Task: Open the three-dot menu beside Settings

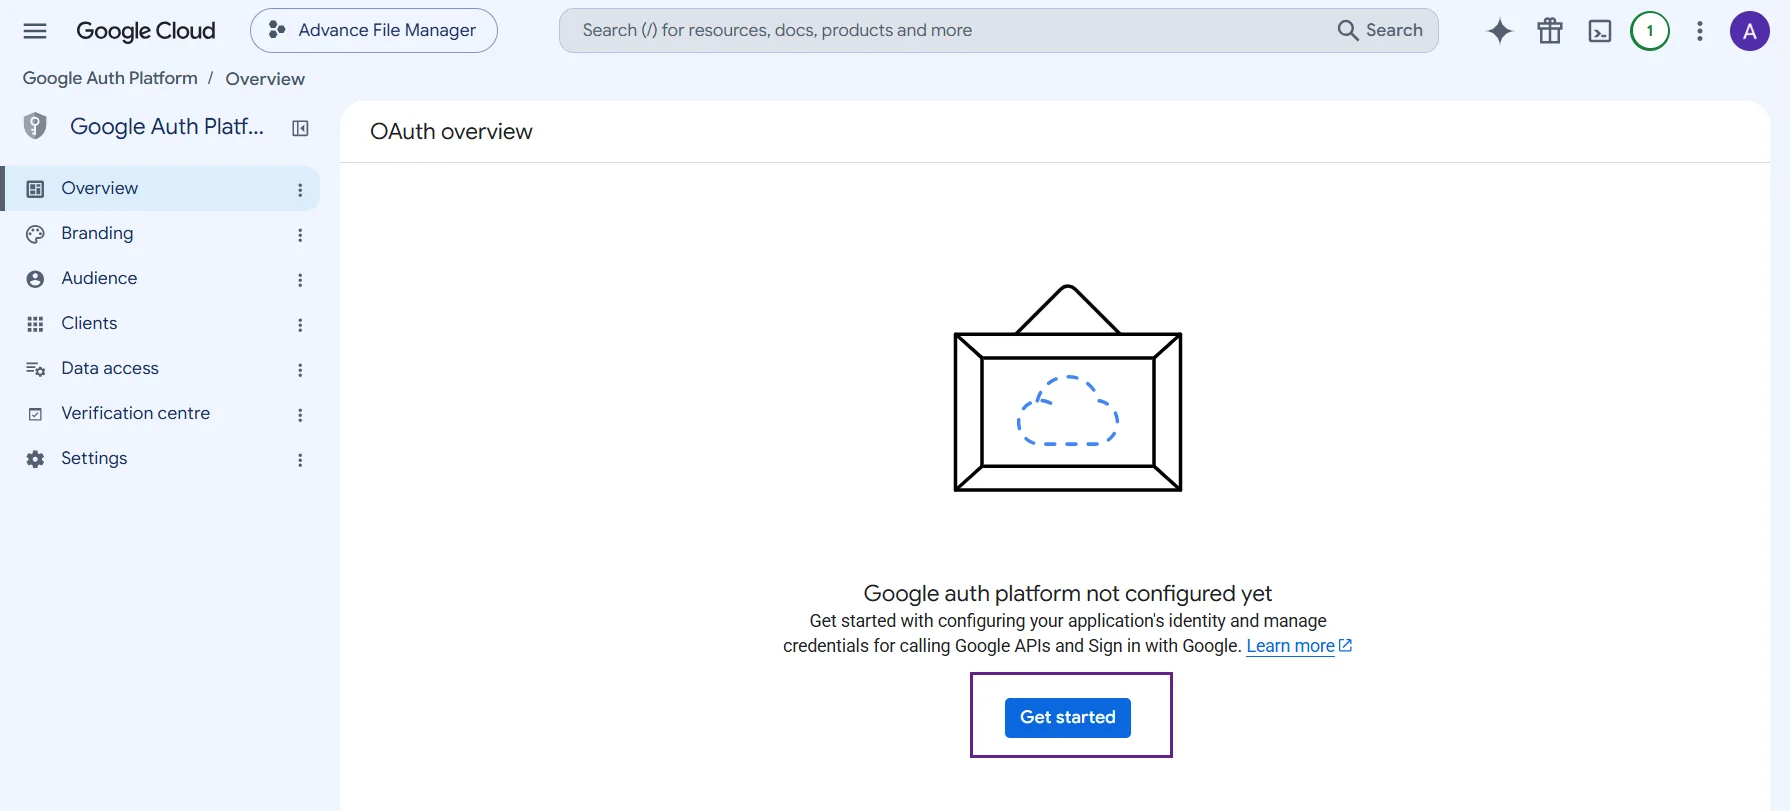Action: tap(300, 460)
